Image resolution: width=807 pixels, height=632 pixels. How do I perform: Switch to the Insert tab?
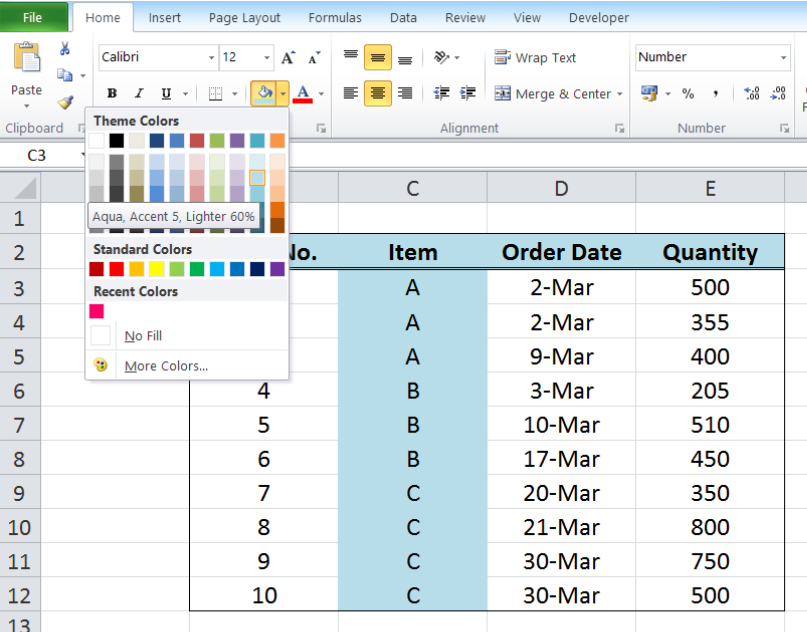[x=164, y=17]
